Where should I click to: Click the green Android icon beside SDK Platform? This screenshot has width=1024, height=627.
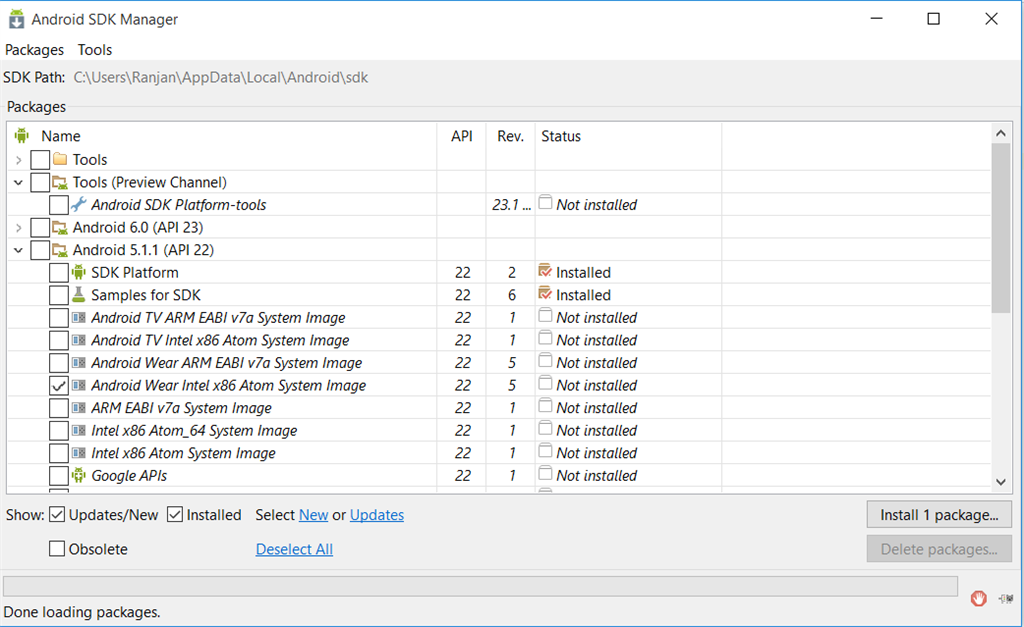tap(79, 272)
